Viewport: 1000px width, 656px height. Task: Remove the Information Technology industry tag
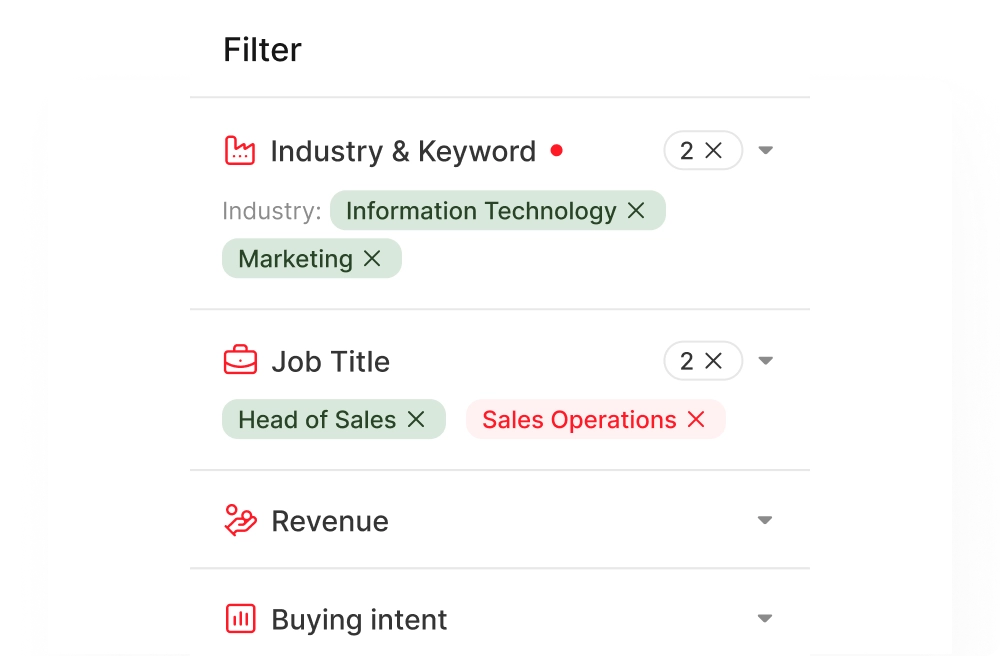(637, 211)
